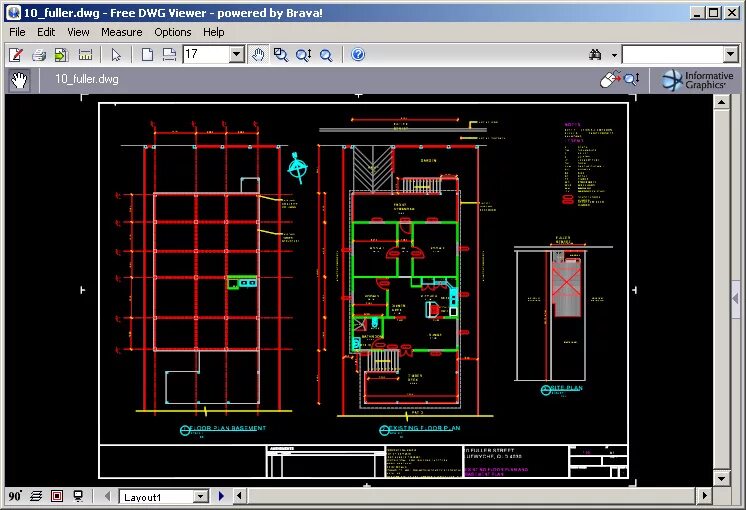Click the Print icon

[39, 55]
